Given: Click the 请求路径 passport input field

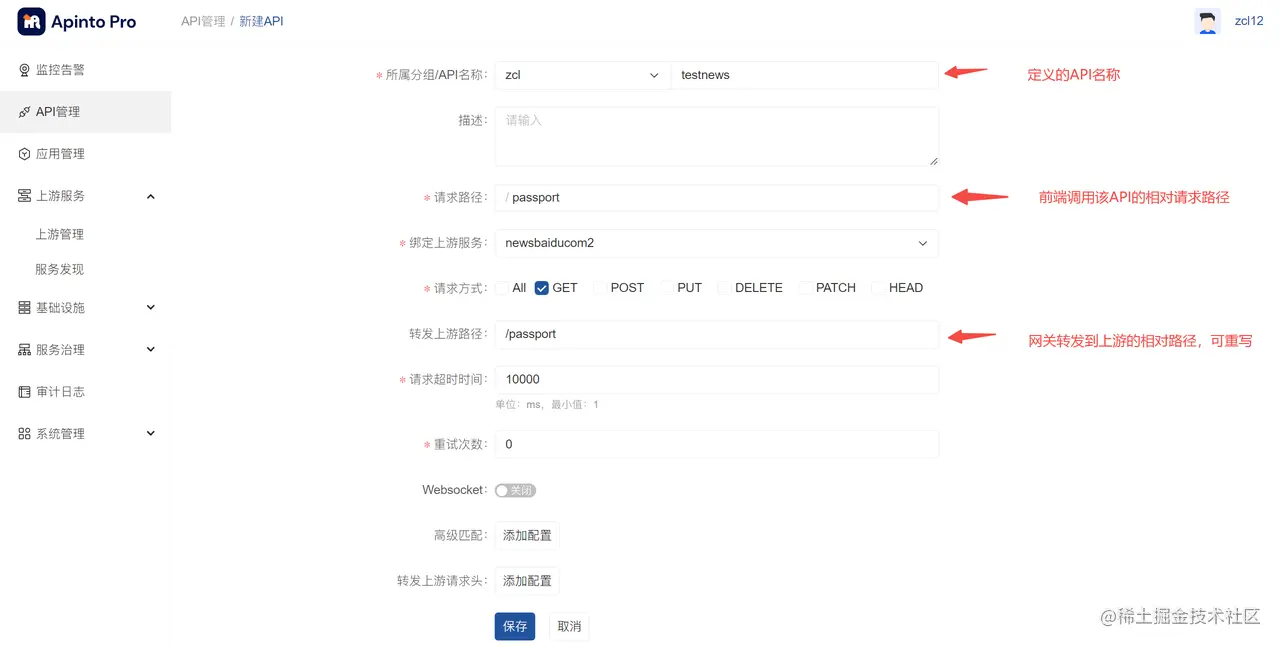Looking at the screenshot, I should pos(717,198).
